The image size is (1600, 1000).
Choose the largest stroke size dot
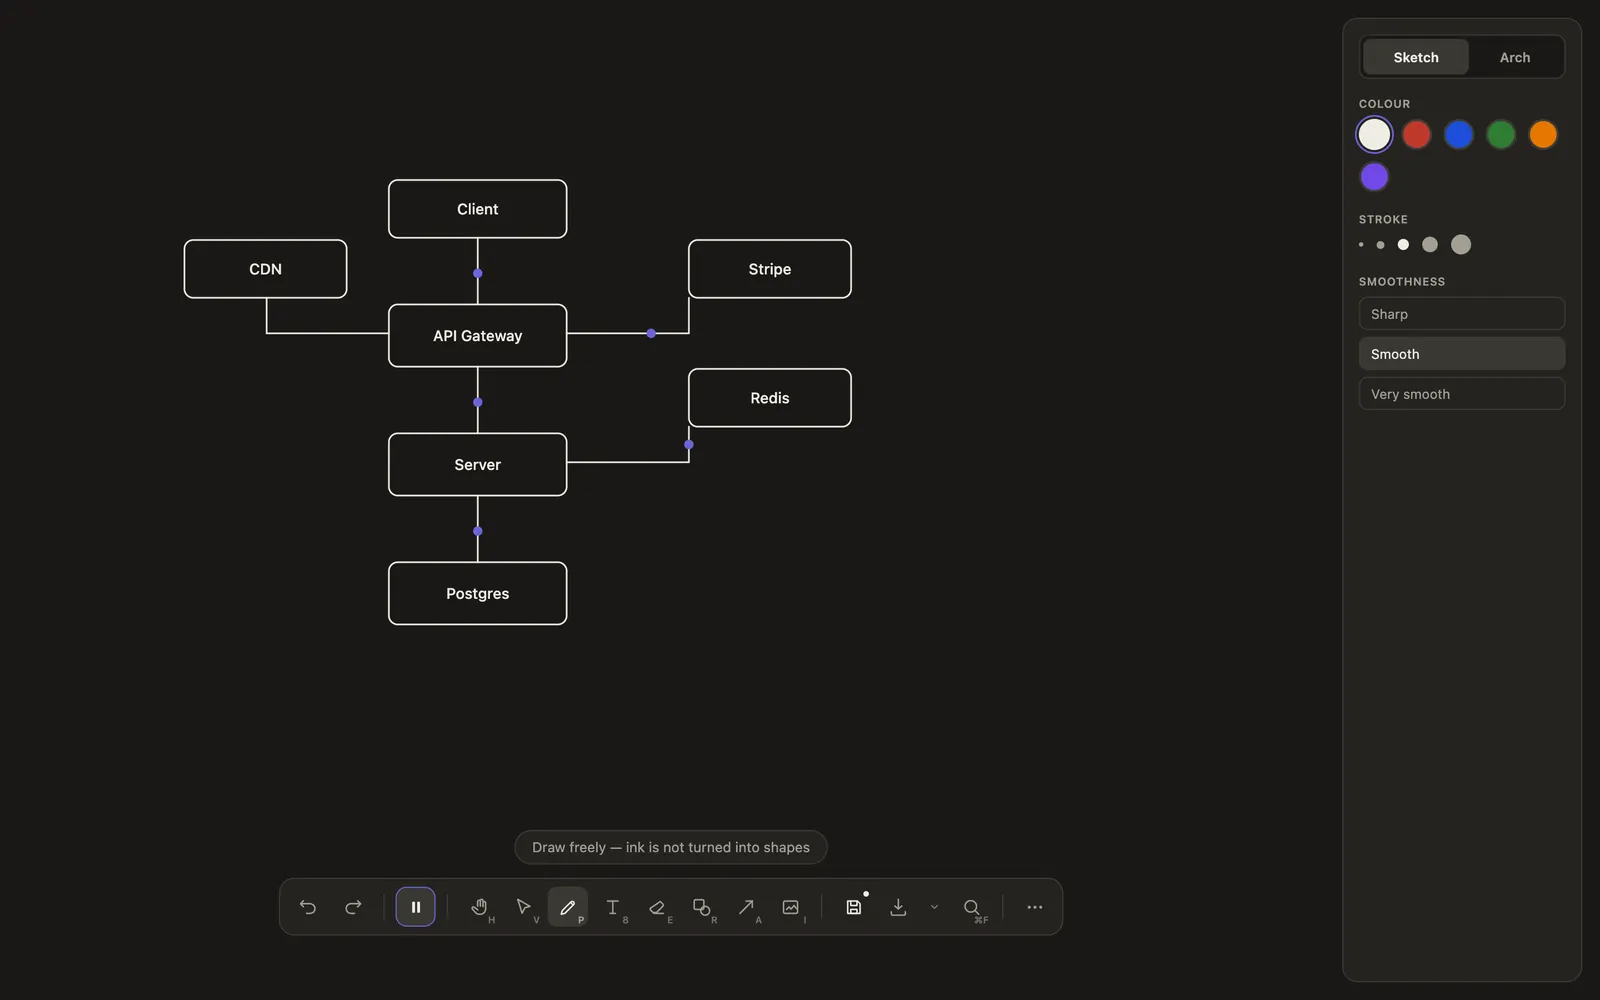(x=1461, y=244)
